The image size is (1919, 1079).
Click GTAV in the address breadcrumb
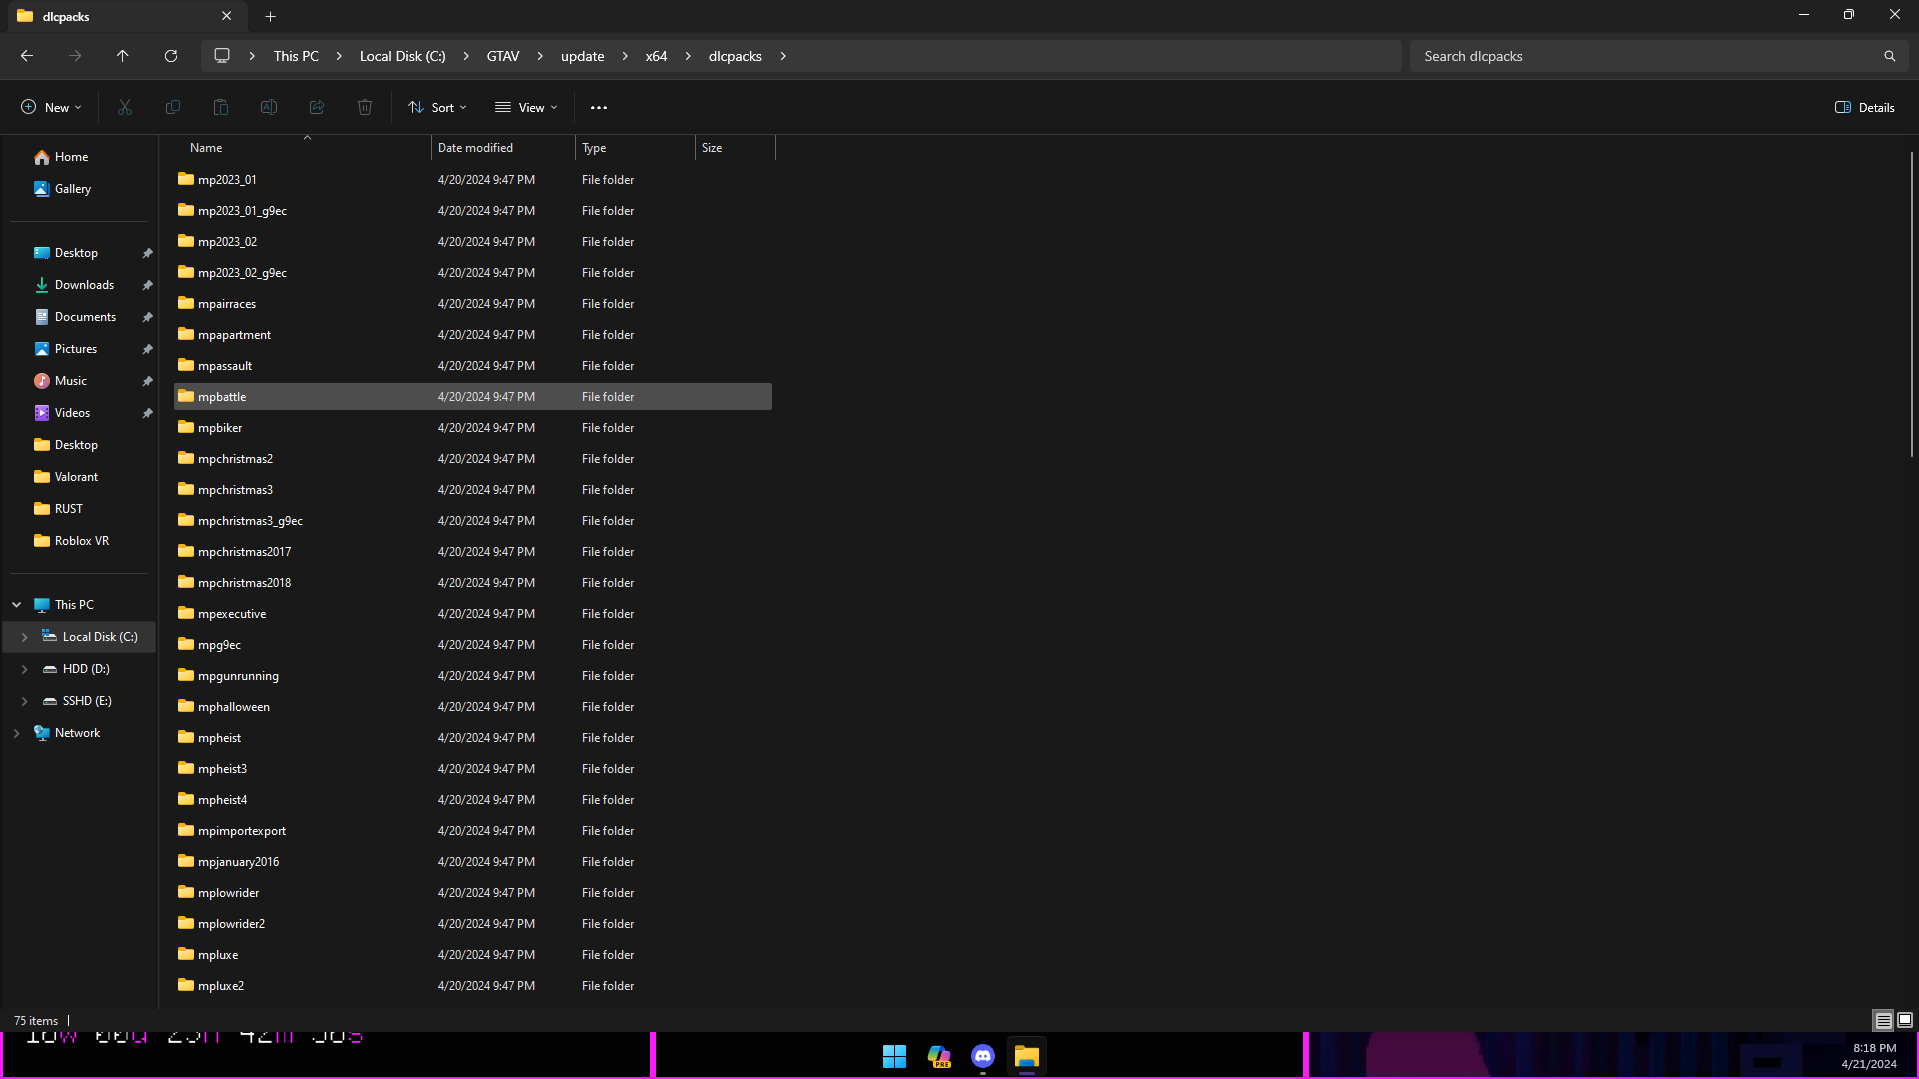point(502,56)
